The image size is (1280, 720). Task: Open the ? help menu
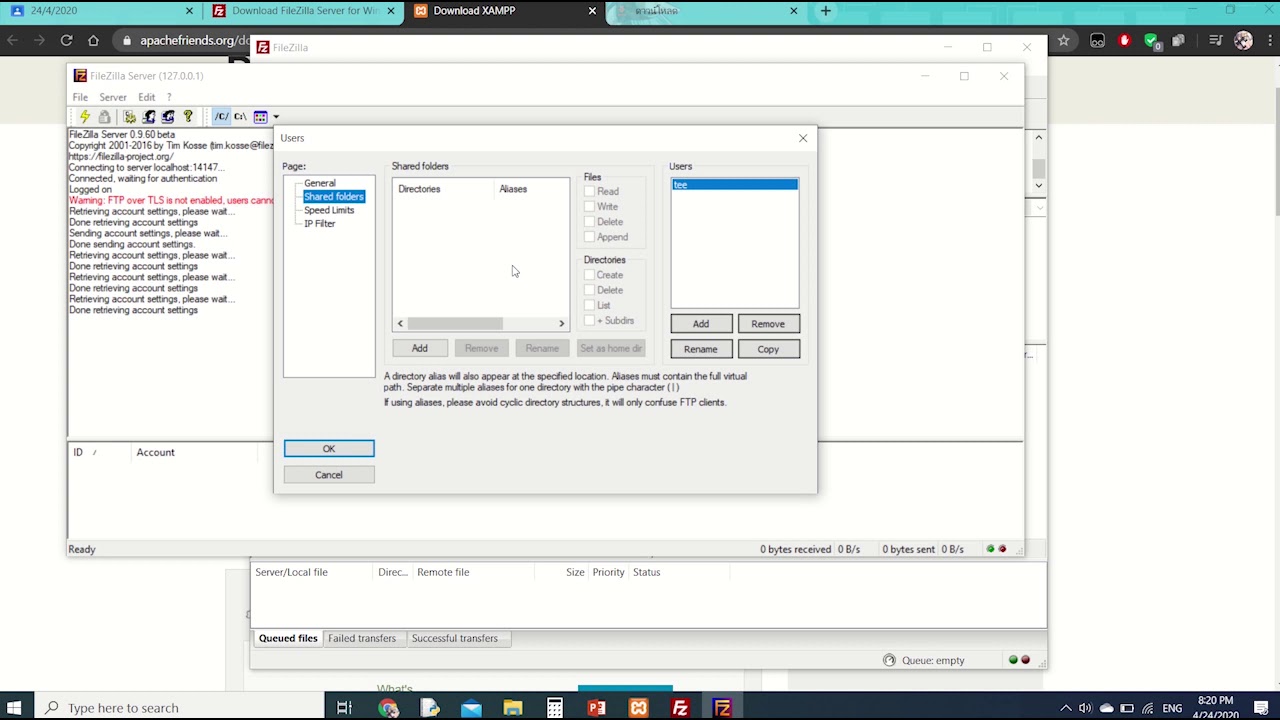coord(169,97)
